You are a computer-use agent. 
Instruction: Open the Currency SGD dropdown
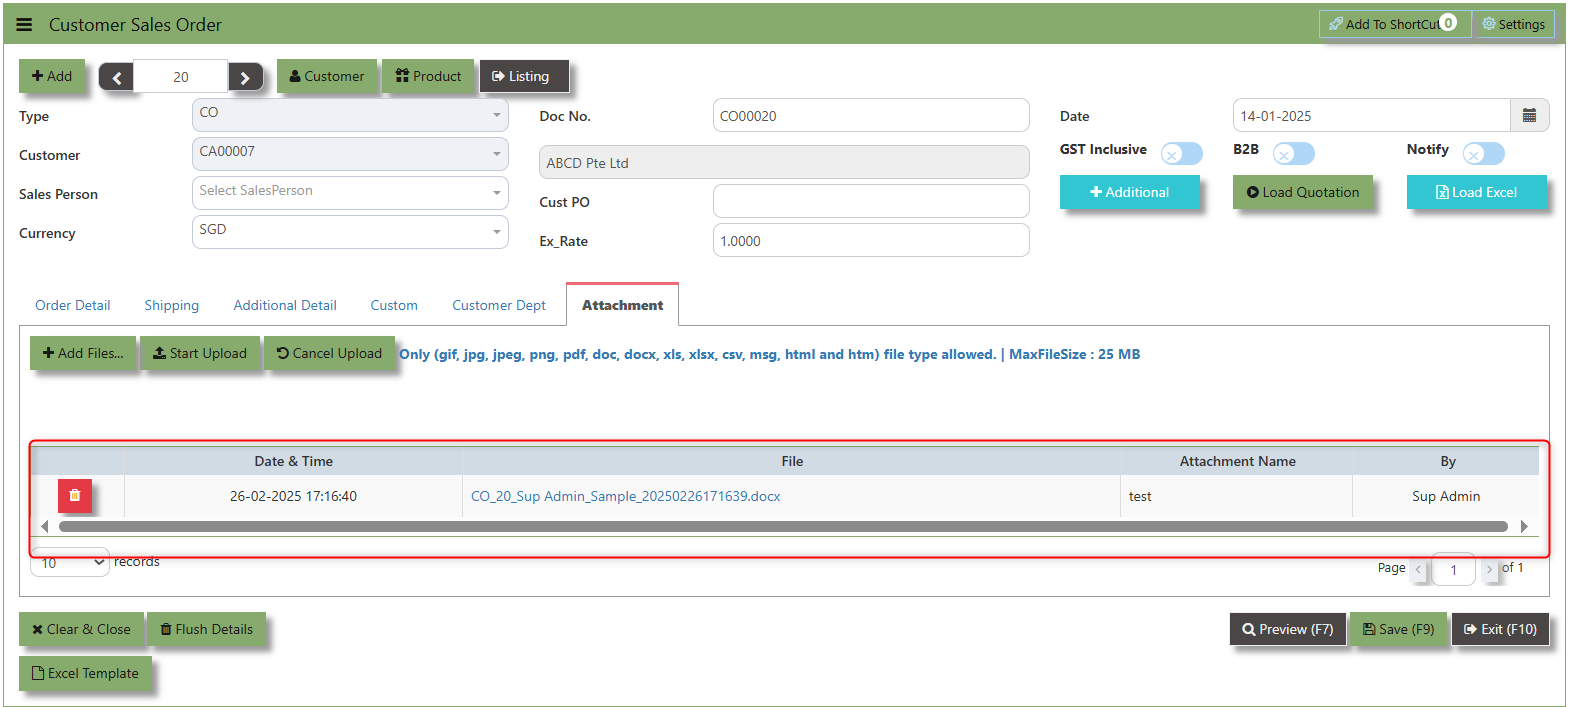click(350, 232)
